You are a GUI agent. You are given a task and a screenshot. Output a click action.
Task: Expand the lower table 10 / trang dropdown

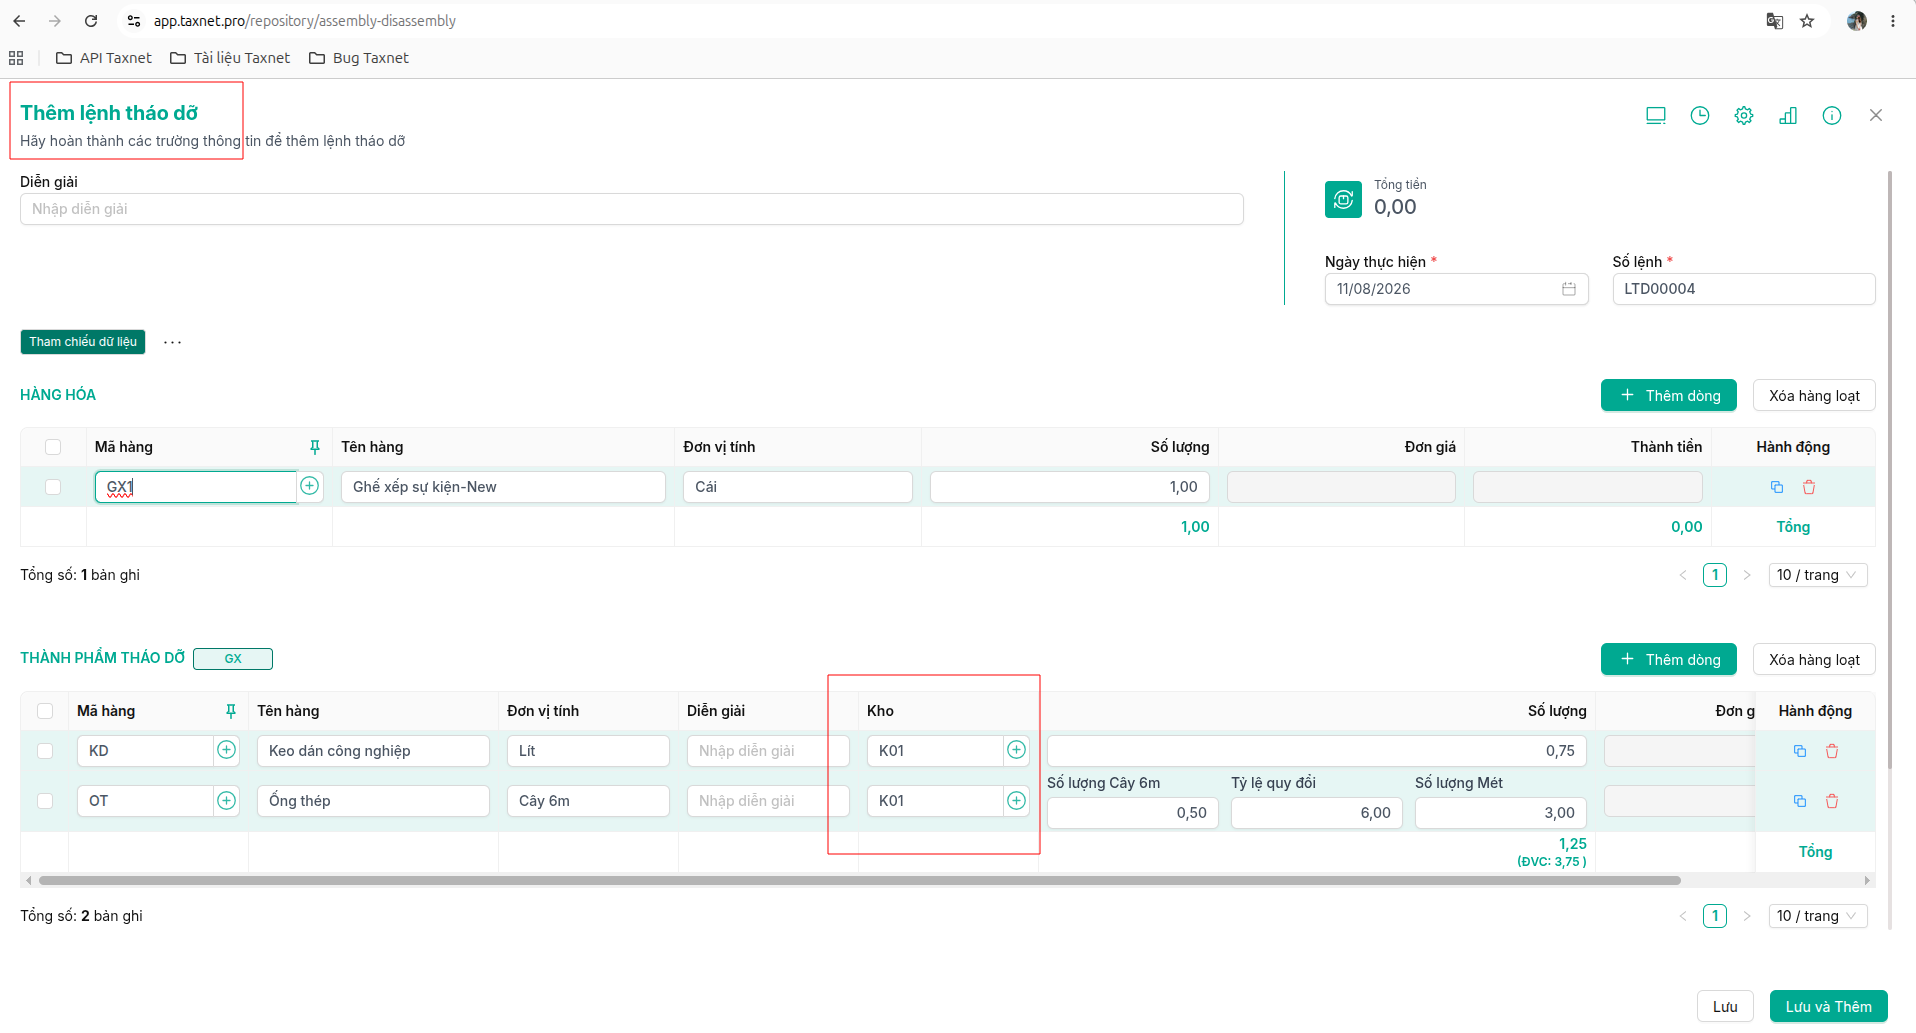[x=1817, y=916]
